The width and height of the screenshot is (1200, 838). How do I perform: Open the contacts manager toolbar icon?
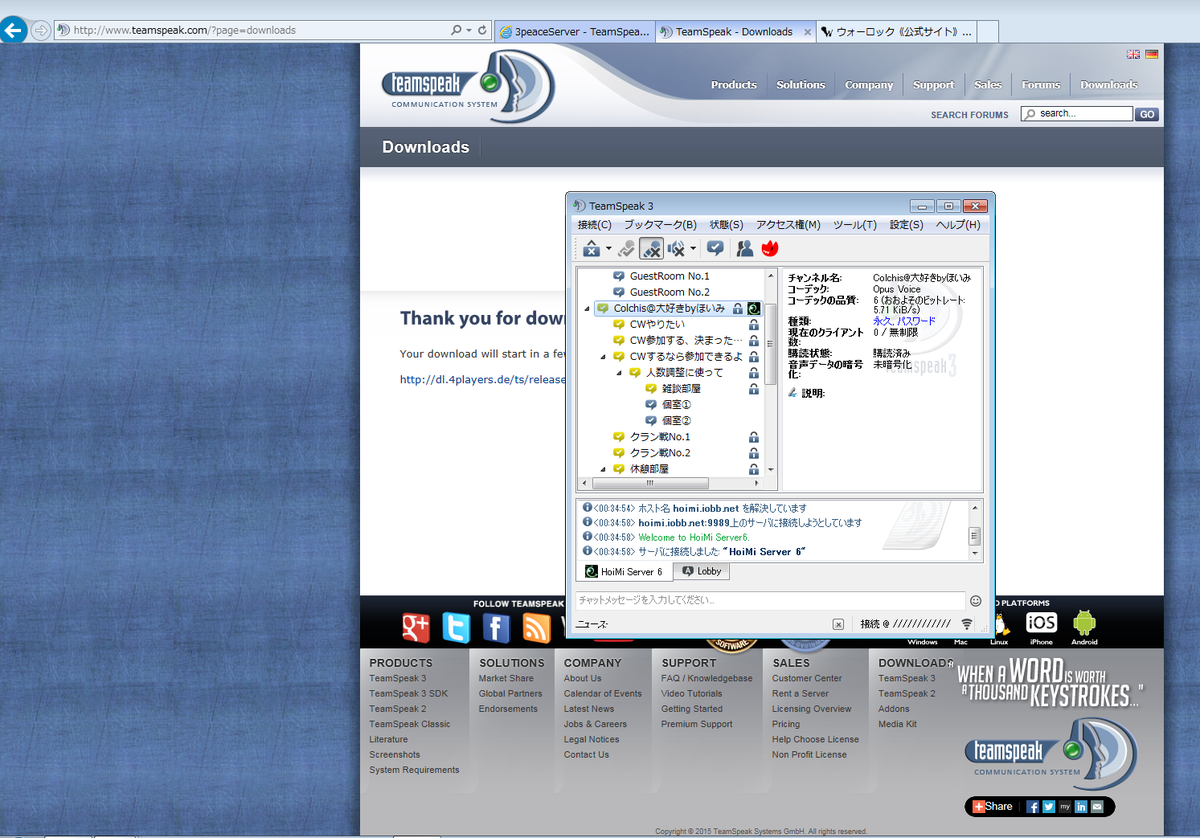[x=745, y=248]
